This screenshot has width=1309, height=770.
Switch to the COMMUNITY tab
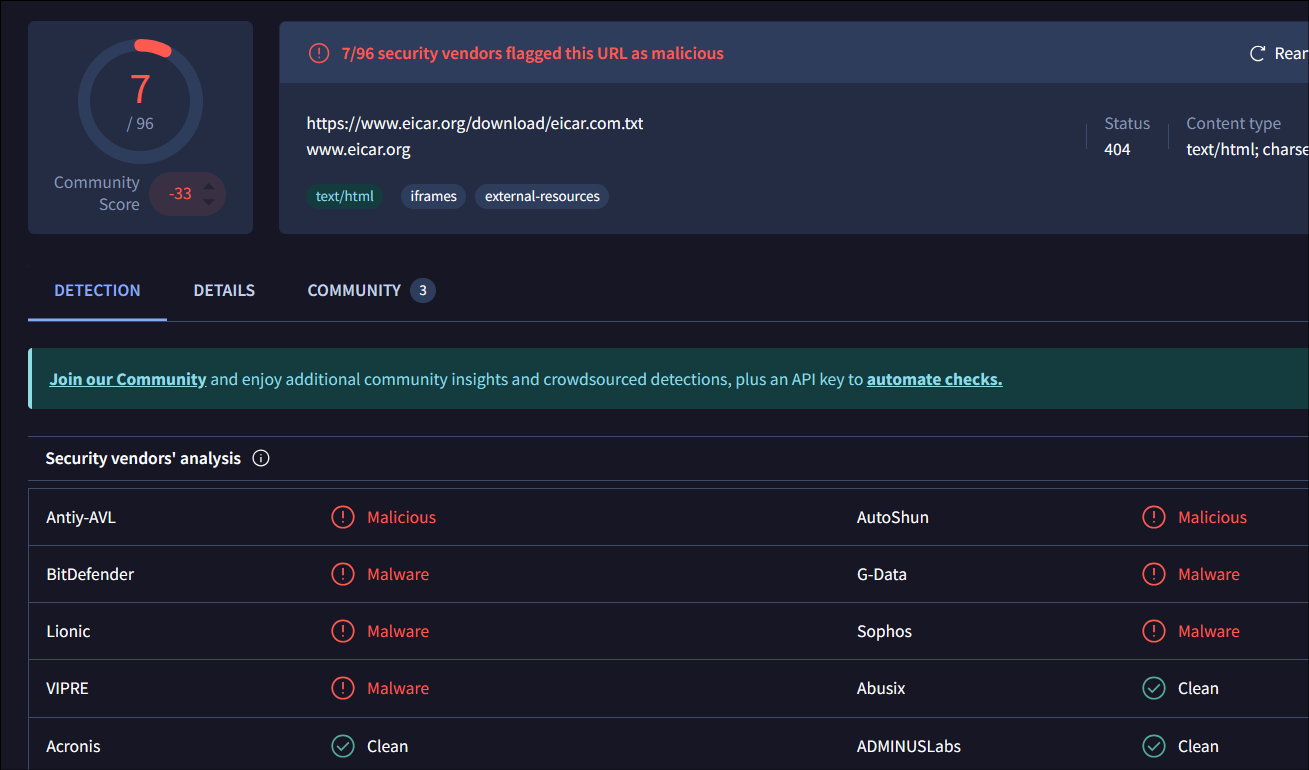pos(354,291)
